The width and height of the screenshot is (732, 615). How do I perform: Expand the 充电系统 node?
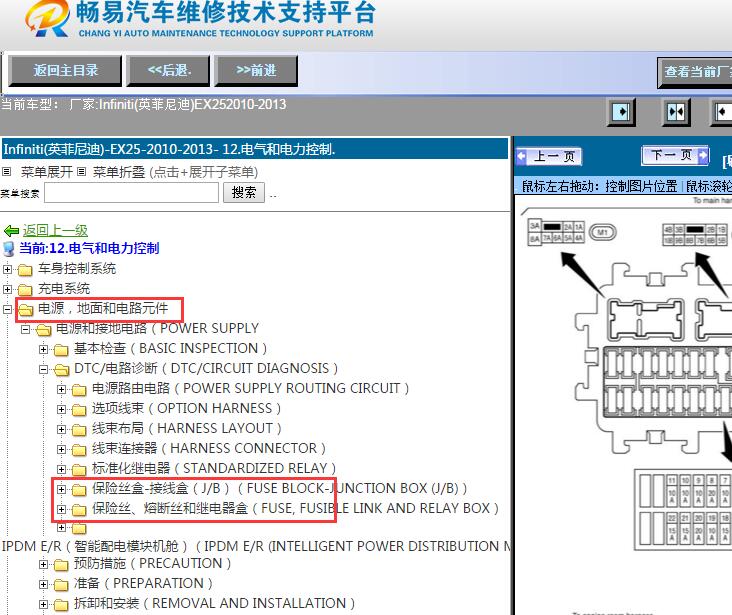pyautogui.click(x=7, y=290)
